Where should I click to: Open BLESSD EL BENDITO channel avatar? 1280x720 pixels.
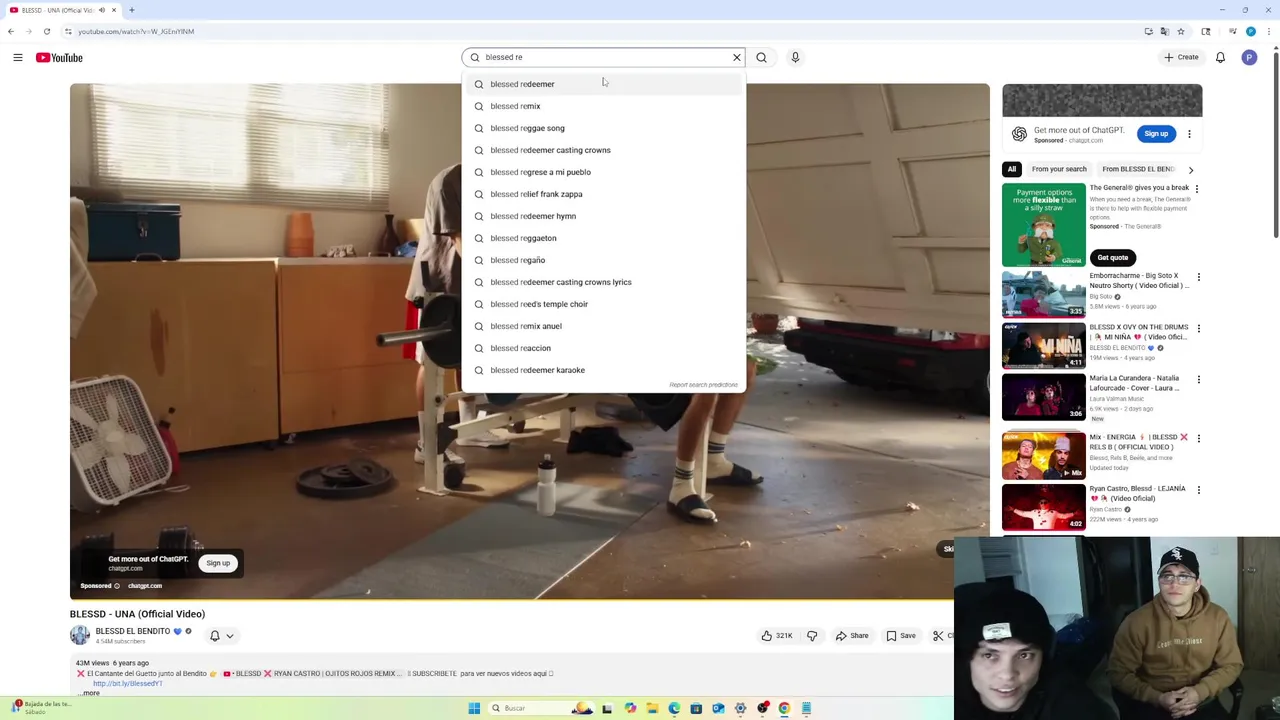pyautogui.click(x=79, y=635)
